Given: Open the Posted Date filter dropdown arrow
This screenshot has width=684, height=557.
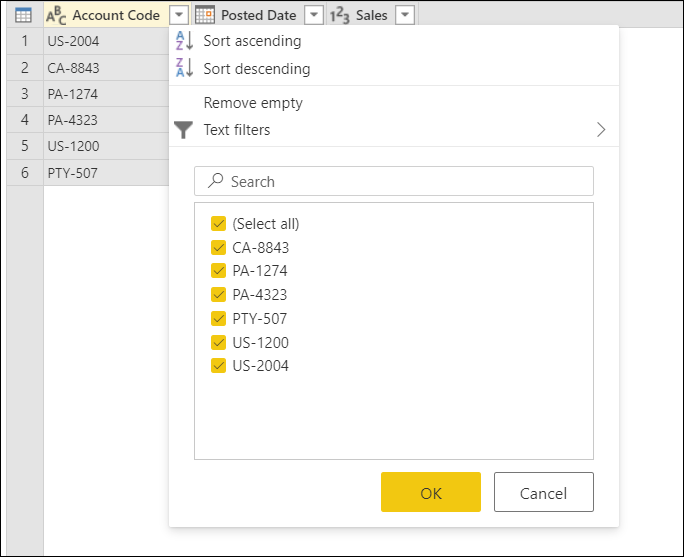Looking at the screenshot, I should tap(314, 15).
